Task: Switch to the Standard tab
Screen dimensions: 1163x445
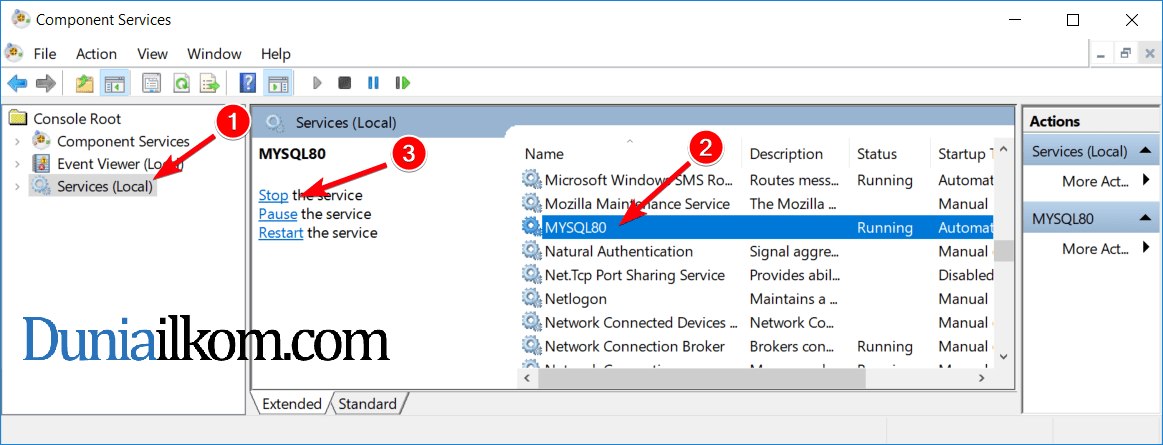Action: pos(367,404)
